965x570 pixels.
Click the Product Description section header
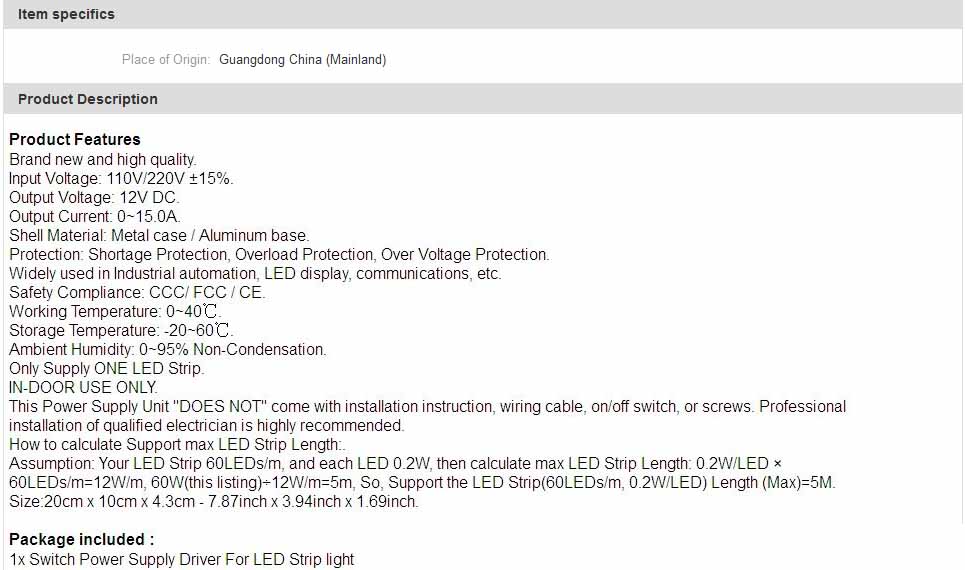click(x=88, y=99)
